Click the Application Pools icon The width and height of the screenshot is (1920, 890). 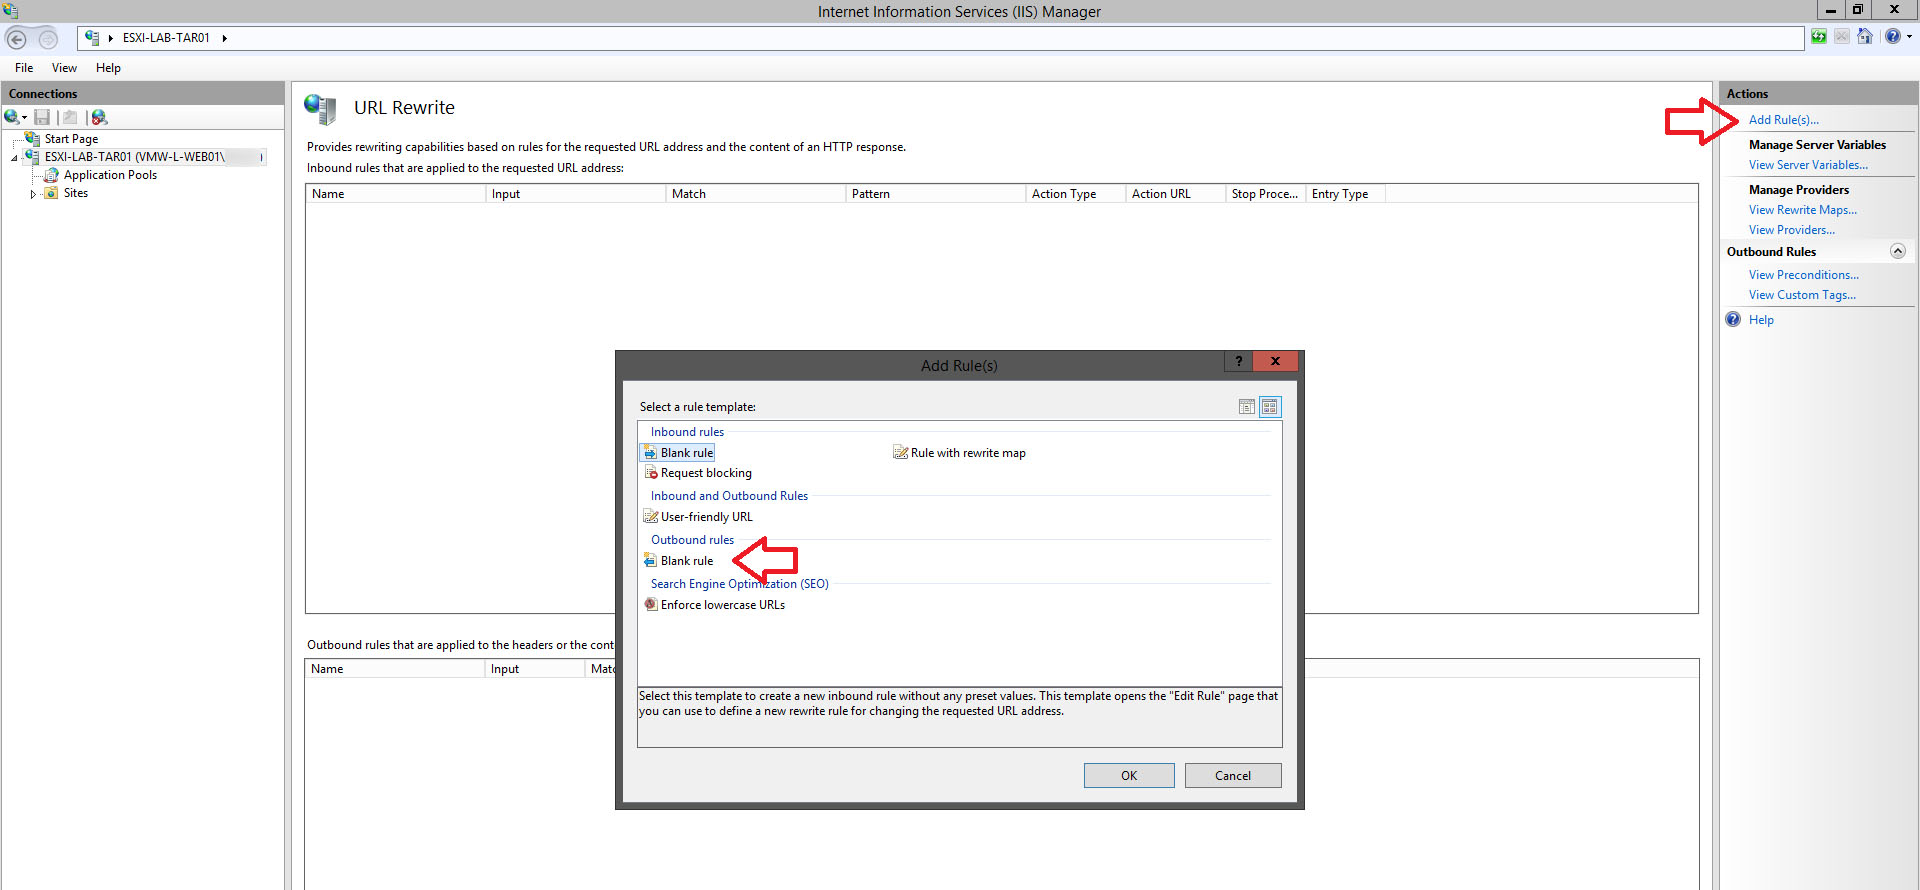pyautogui.click(x=52, y=175)
